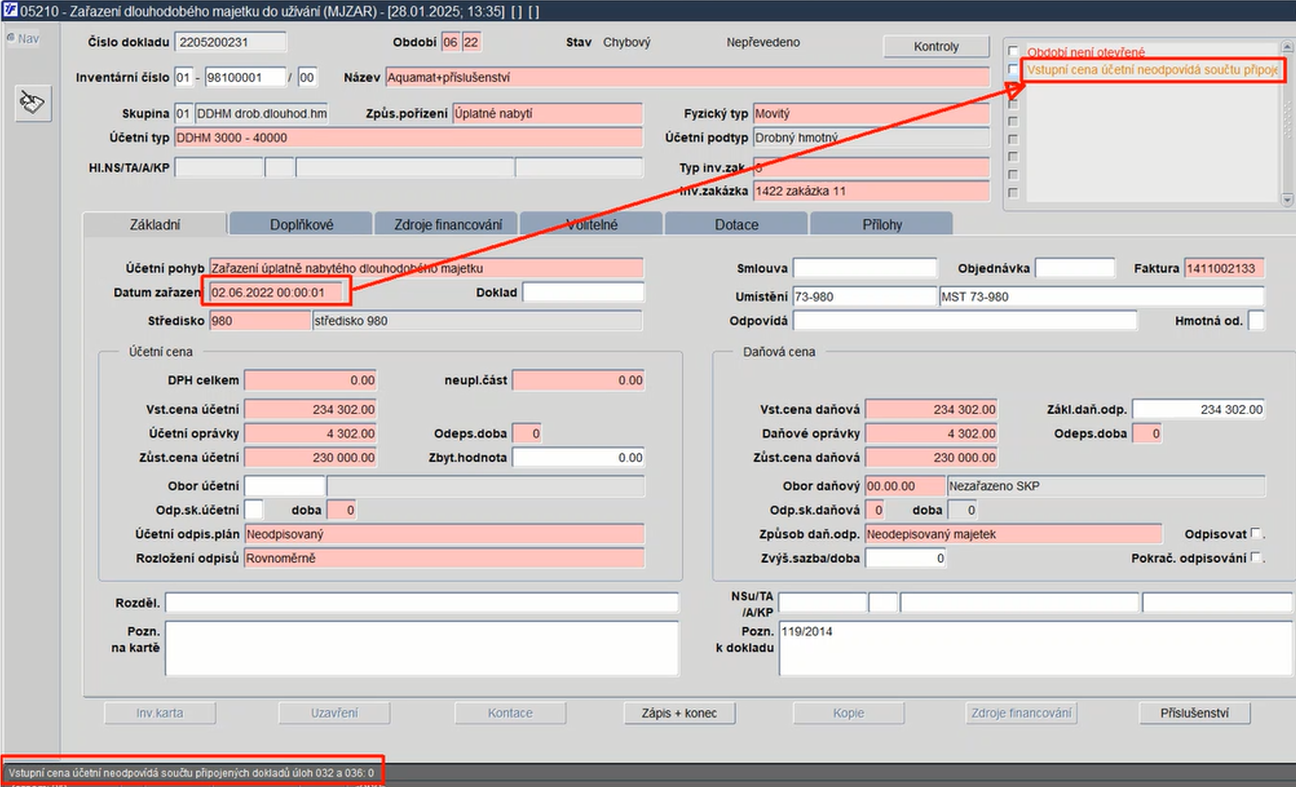1296x787 pixels.
Task: Click the neupl.část field
Action: coord(579,380)
